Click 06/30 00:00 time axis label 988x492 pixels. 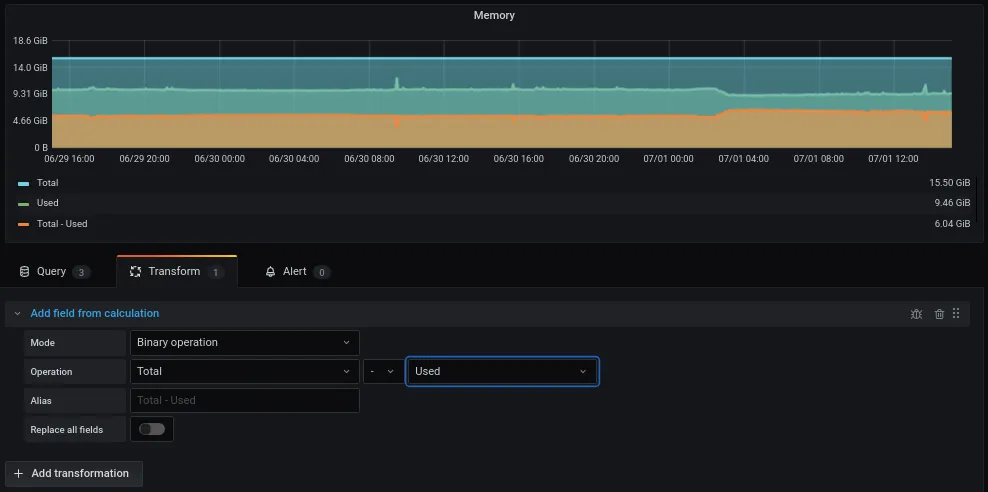point(219,159)
